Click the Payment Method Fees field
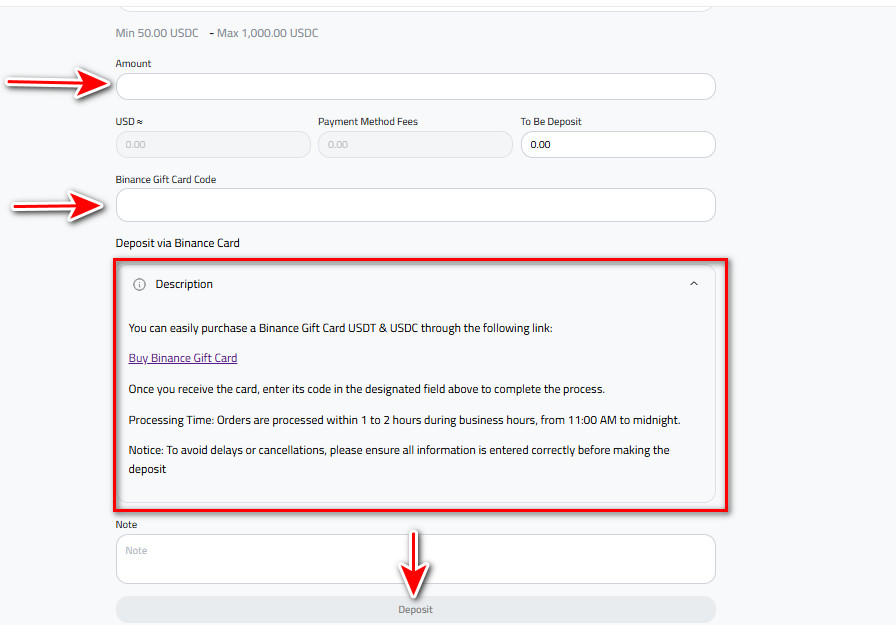The height and width of the screenshot is (625, 896). click(x=415, y=145)
